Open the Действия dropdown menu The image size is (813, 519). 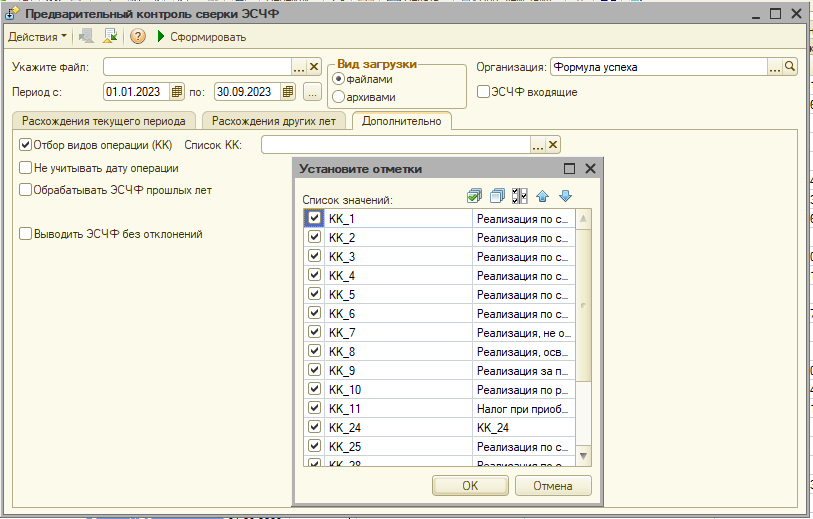click(38, 37)
